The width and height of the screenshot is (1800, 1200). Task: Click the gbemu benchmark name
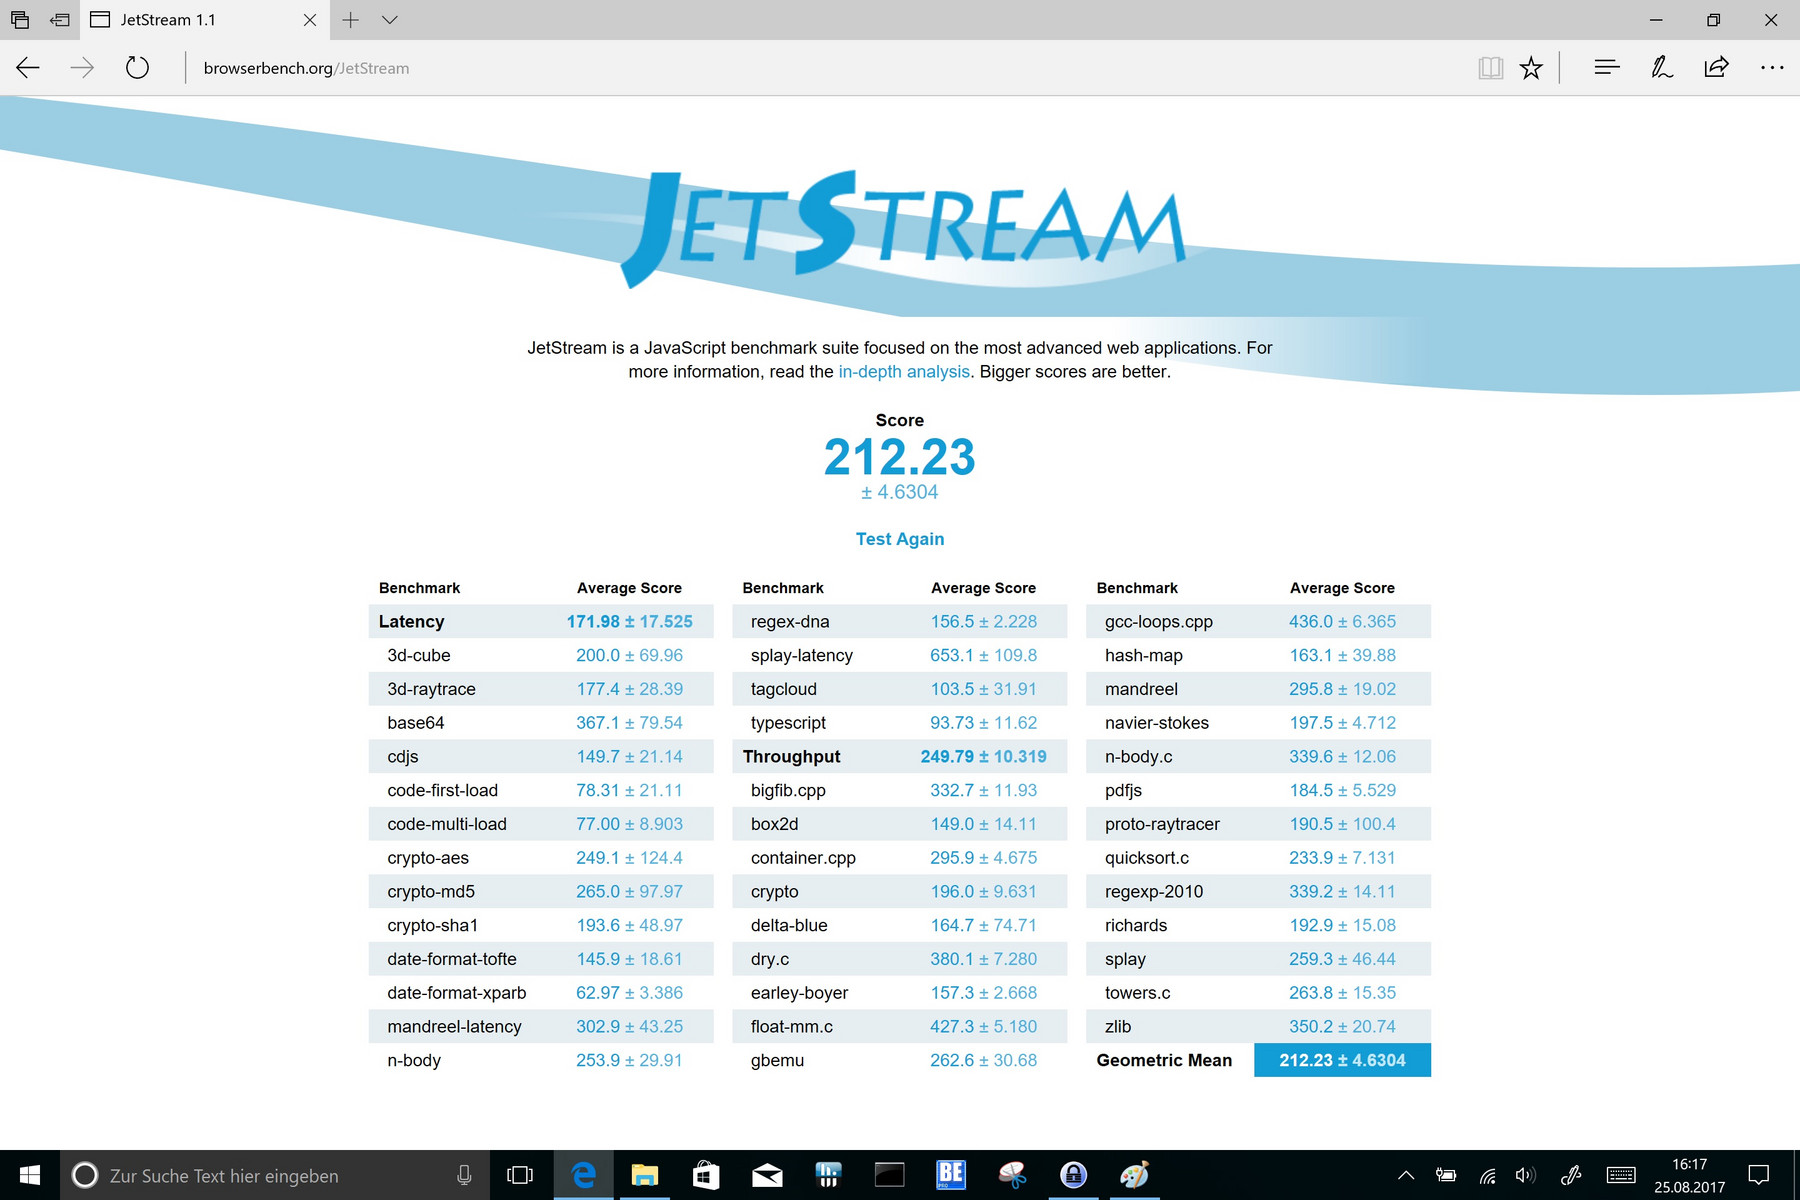(x=777, y=1060)
